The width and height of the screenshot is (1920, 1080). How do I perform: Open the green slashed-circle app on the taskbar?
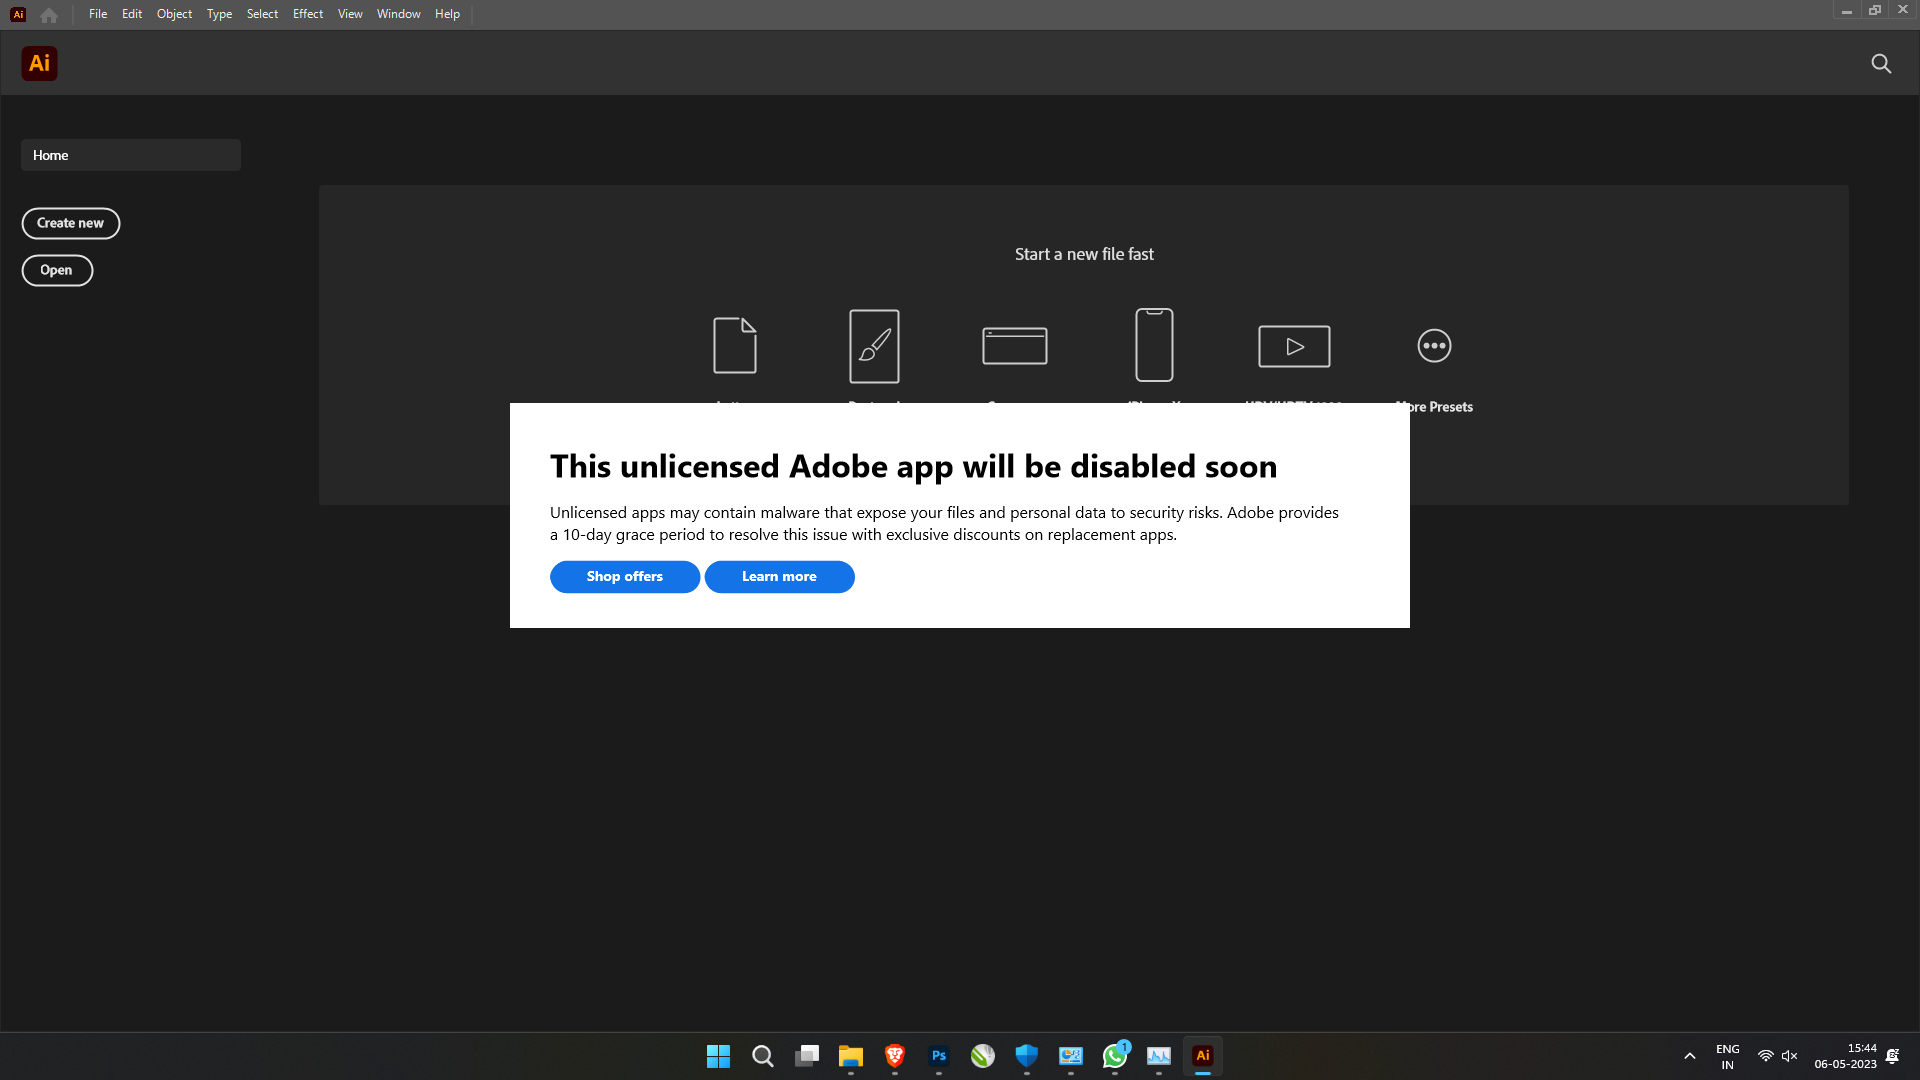(x=983, y=1056)
